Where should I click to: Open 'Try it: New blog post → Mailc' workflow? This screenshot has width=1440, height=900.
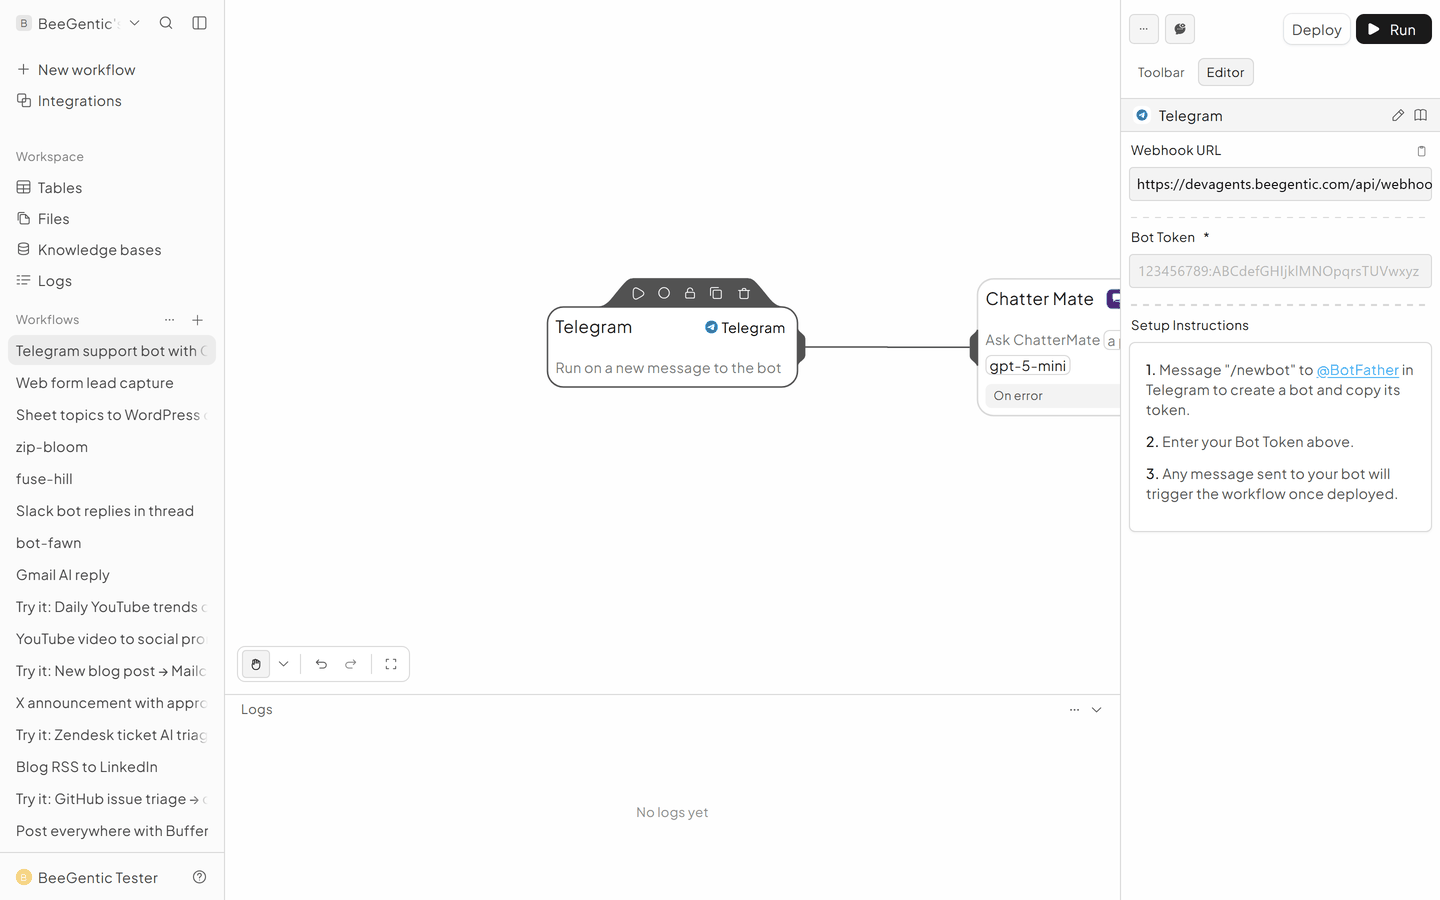click(x=112, y=671)
